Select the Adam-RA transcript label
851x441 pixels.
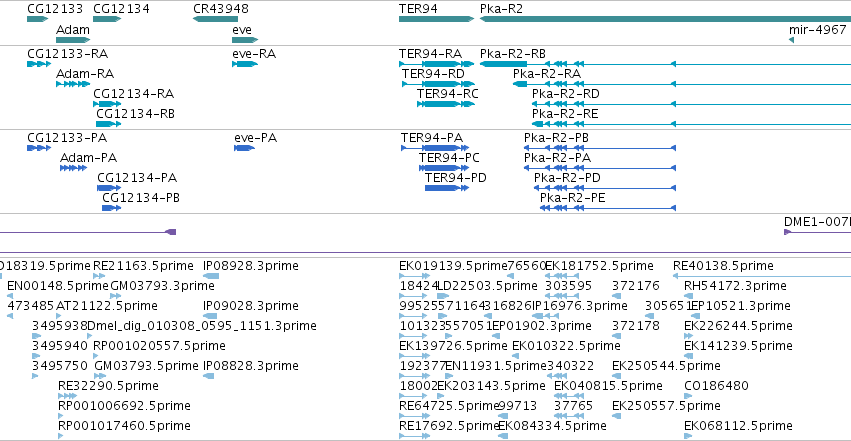(85, 74)
